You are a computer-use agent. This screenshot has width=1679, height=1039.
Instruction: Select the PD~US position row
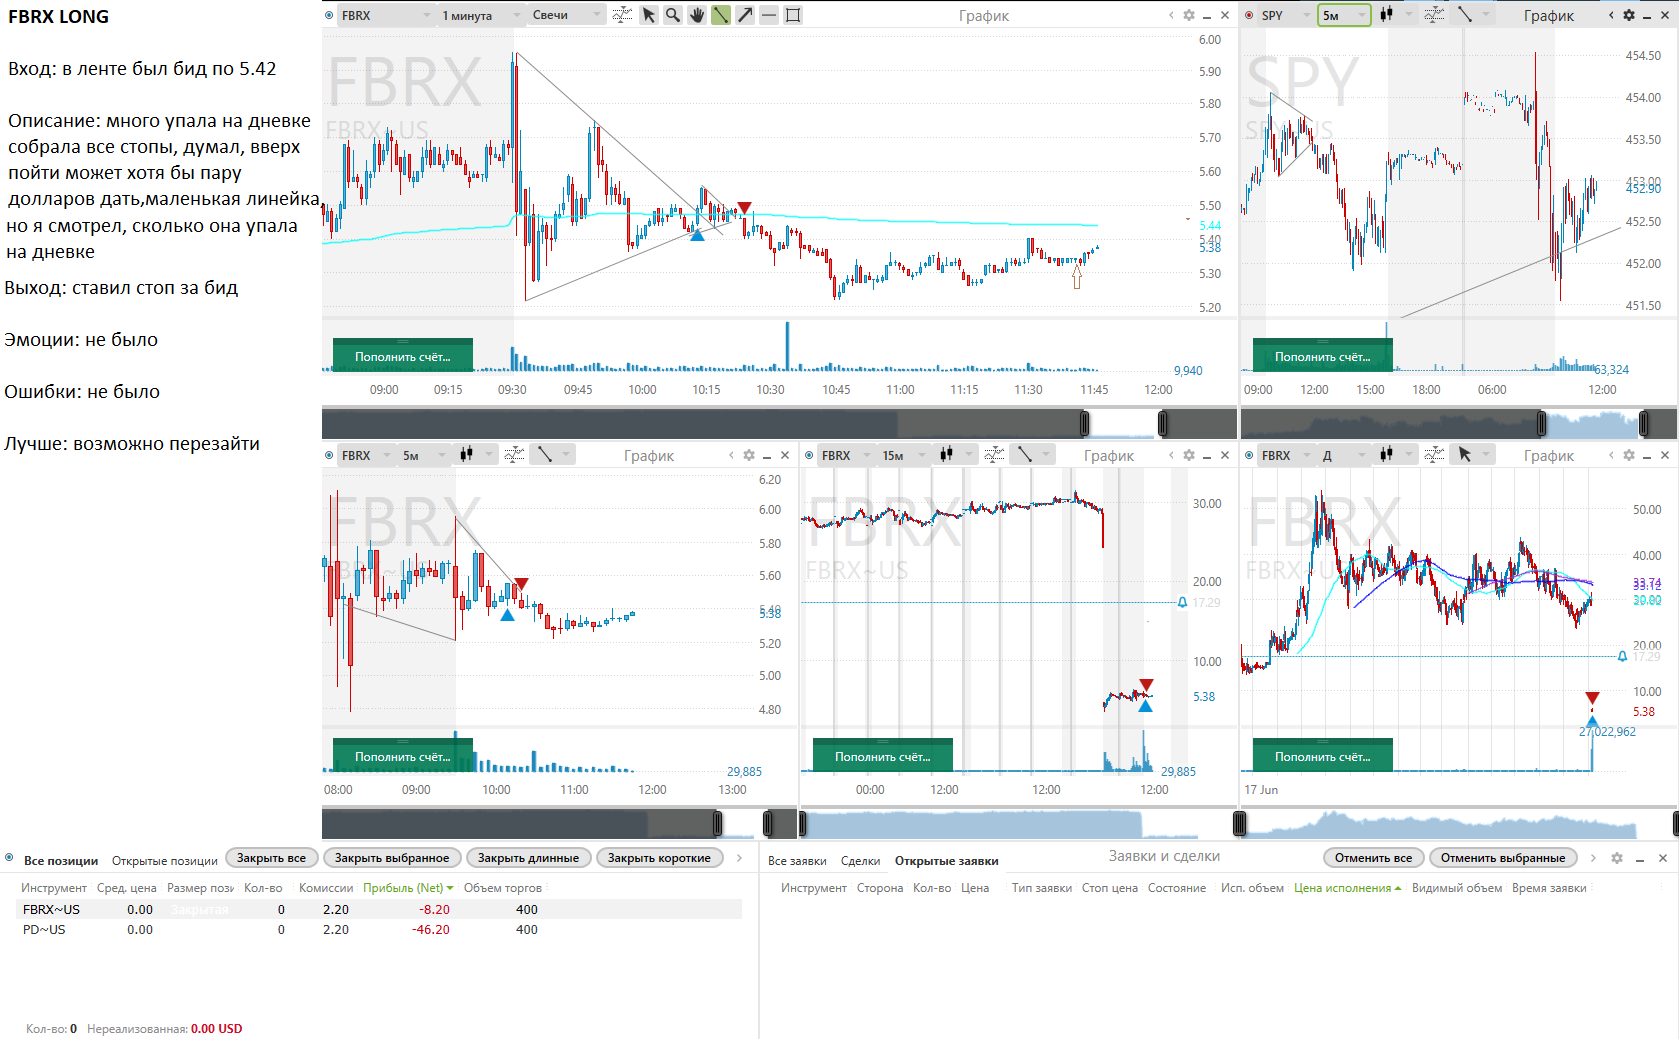point(380,930)
